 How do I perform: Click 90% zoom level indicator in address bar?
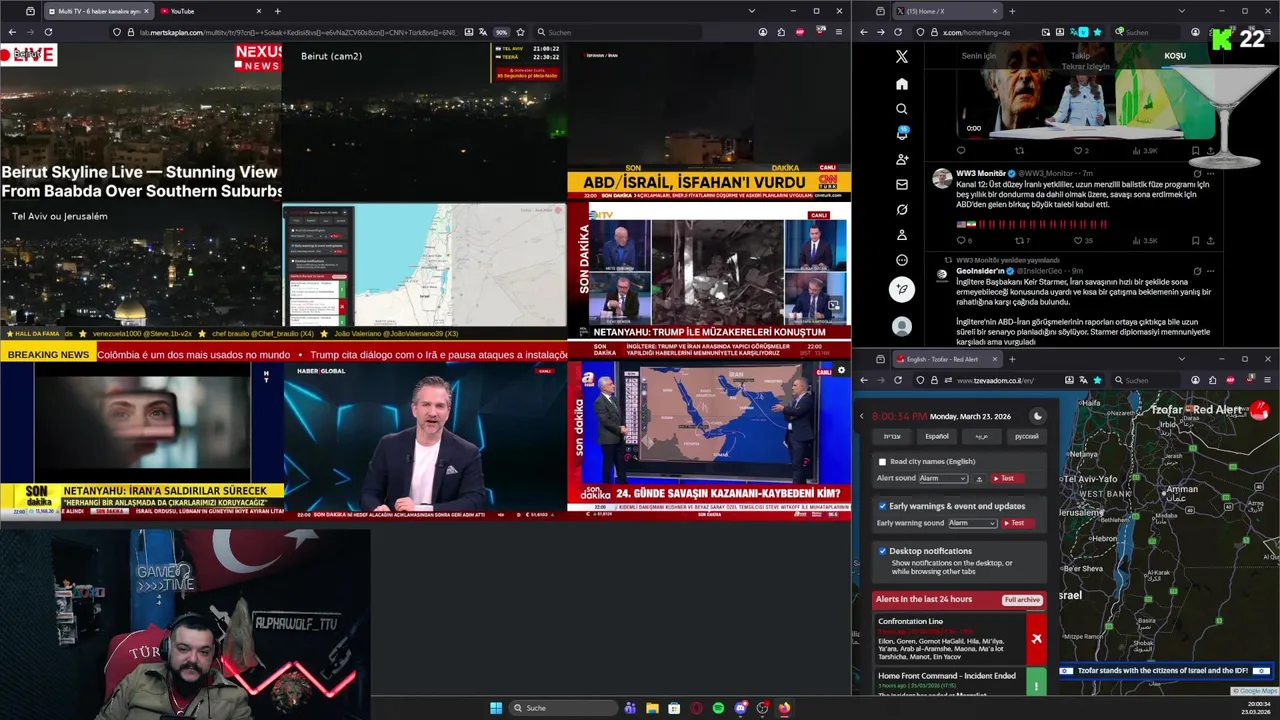coord(501,32)
